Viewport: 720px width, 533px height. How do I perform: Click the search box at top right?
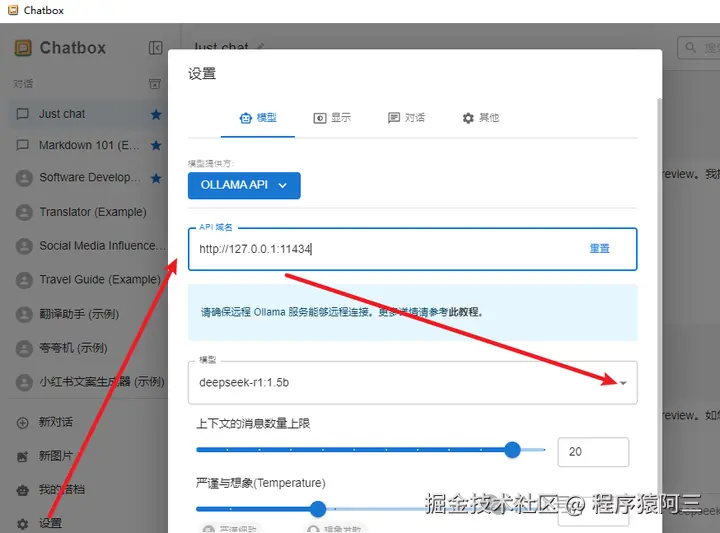pos(699,48)
